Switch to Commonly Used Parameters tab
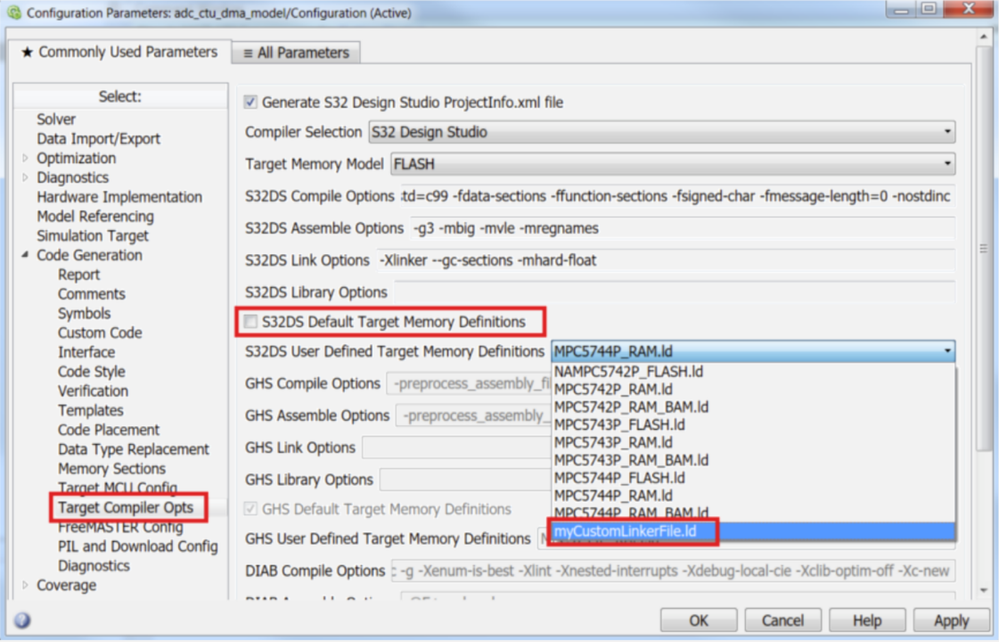Screen dimensions: 999x642 tap(119, 52)
